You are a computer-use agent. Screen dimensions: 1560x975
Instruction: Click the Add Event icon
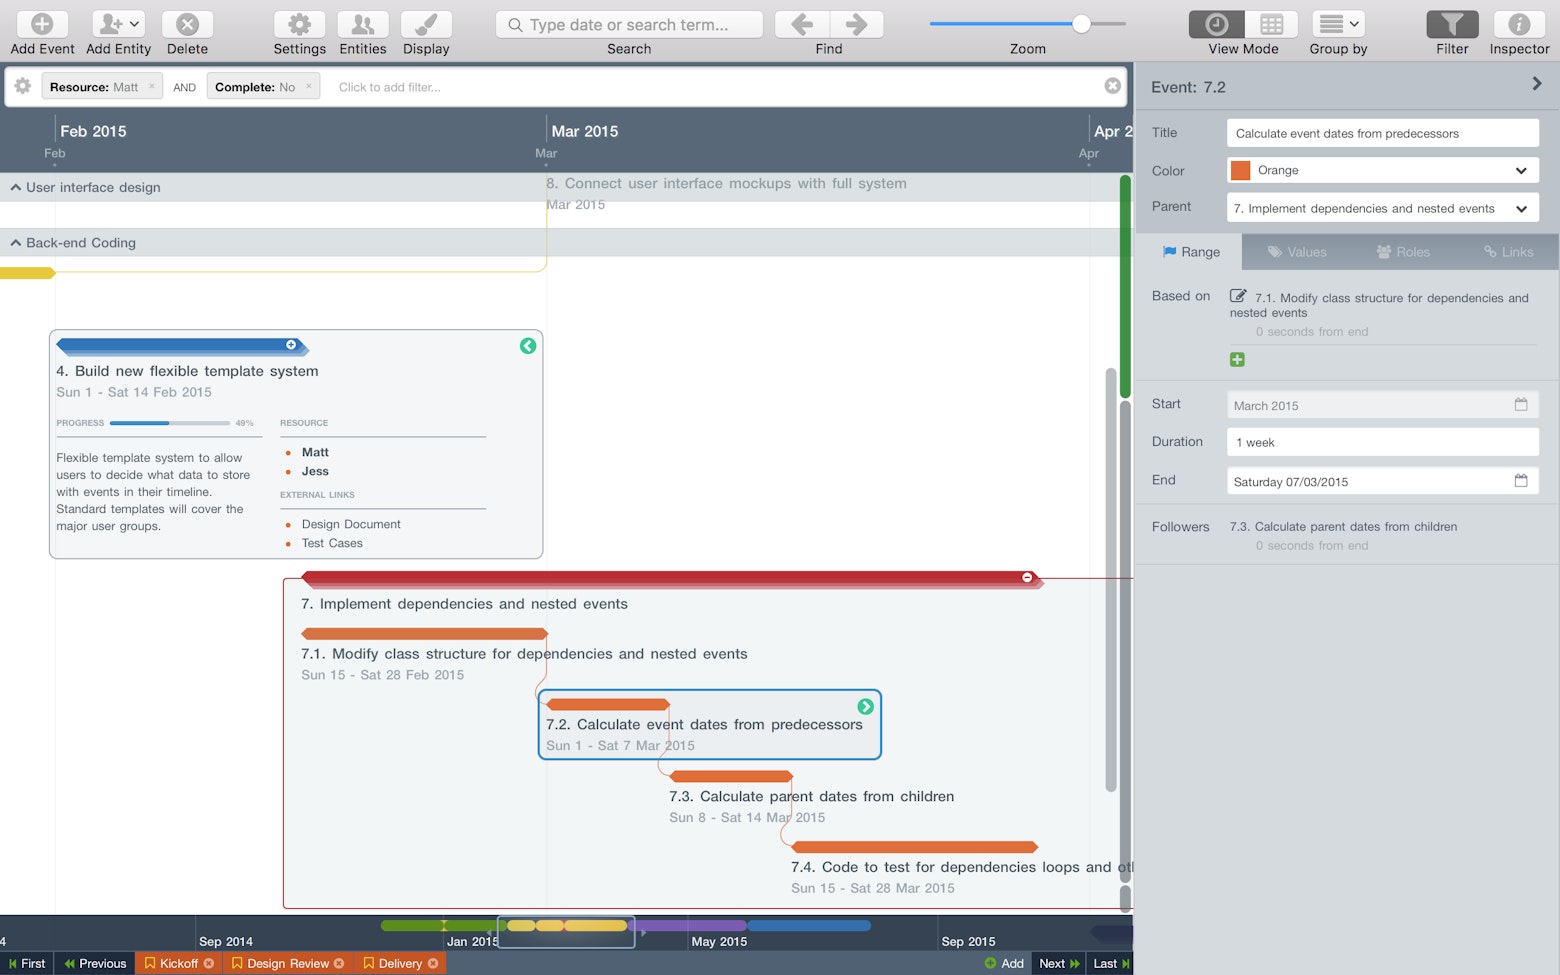(41, 23)
